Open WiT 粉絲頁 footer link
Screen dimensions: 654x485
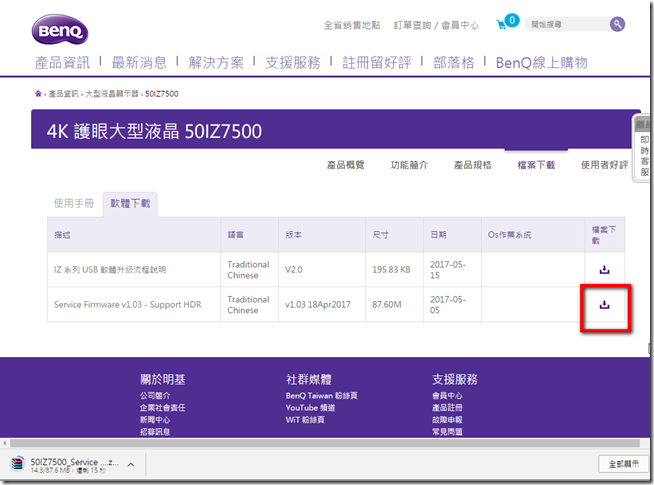[x=305, y=420]
